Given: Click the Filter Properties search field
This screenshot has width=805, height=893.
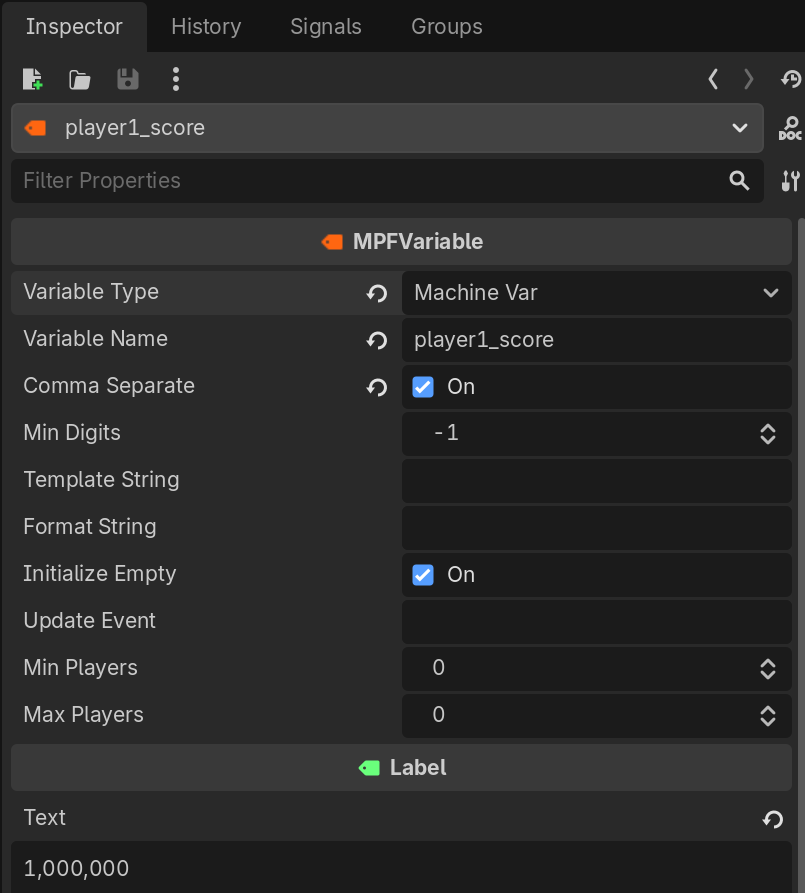Looking at the screenshot, I should pos(370,181).
